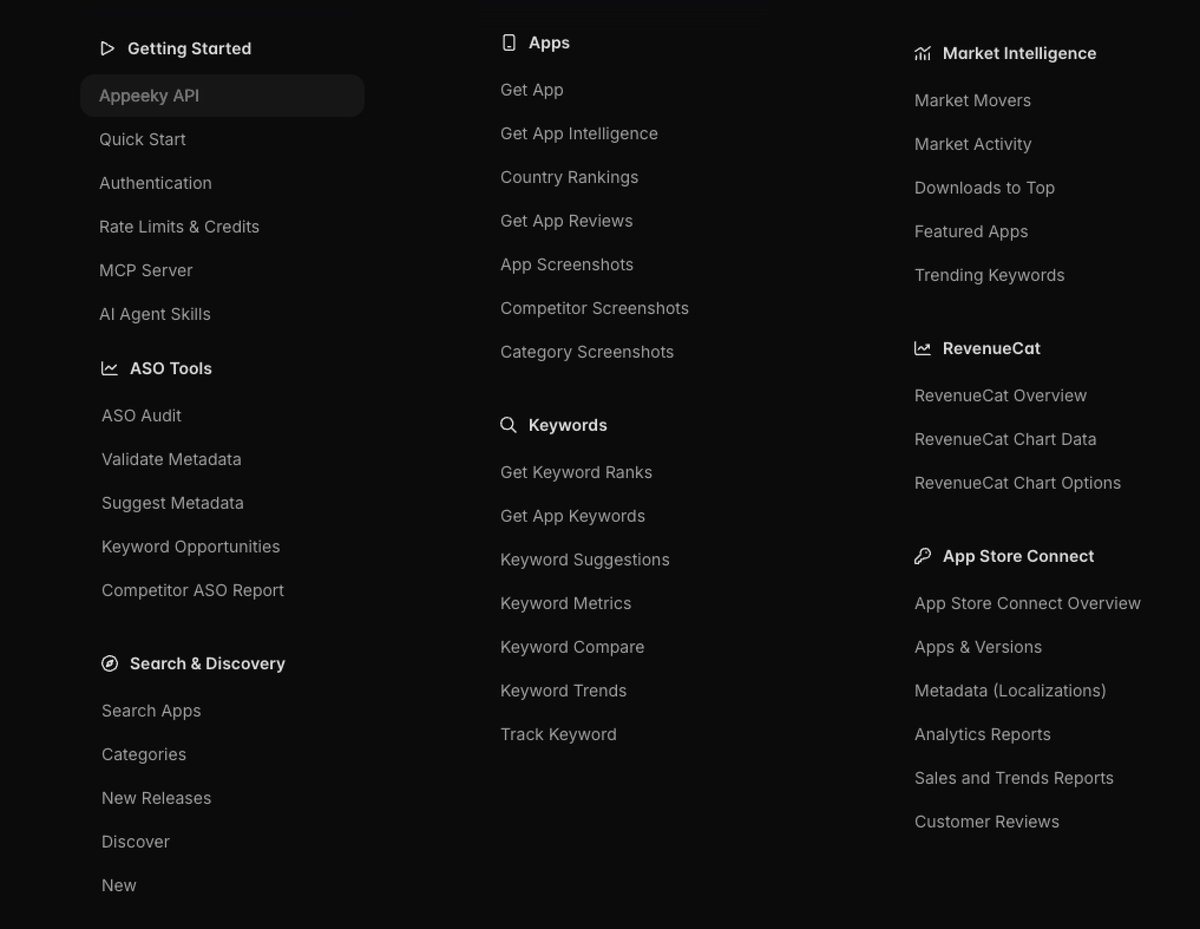The image size is (1200, 929).
Task: Click the Apps section heading
Action: coord(549,43)
